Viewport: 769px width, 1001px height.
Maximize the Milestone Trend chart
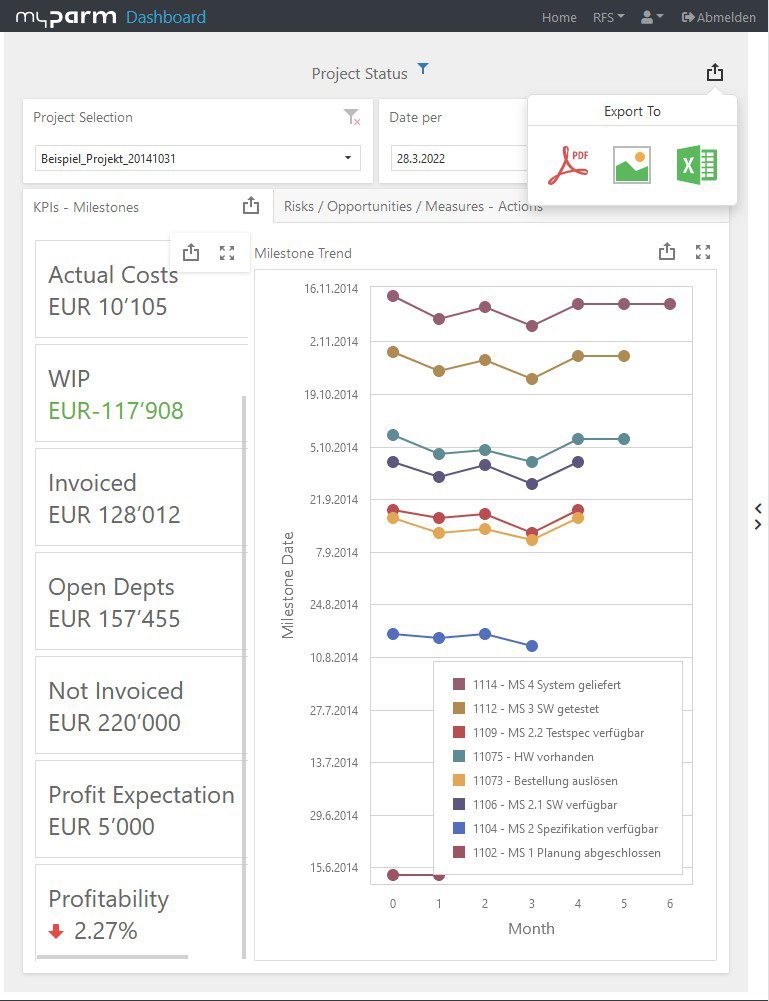point(703,252)
